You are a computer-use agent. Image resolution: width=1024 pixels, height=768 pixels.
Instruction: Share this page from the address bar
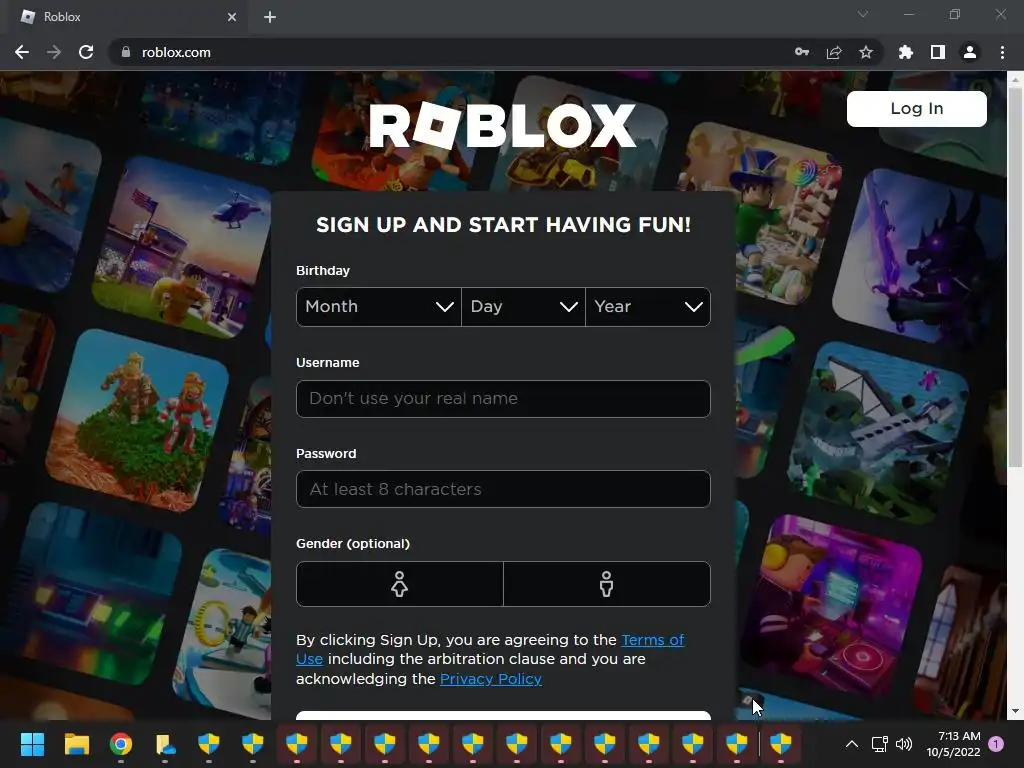coord(834,52)
